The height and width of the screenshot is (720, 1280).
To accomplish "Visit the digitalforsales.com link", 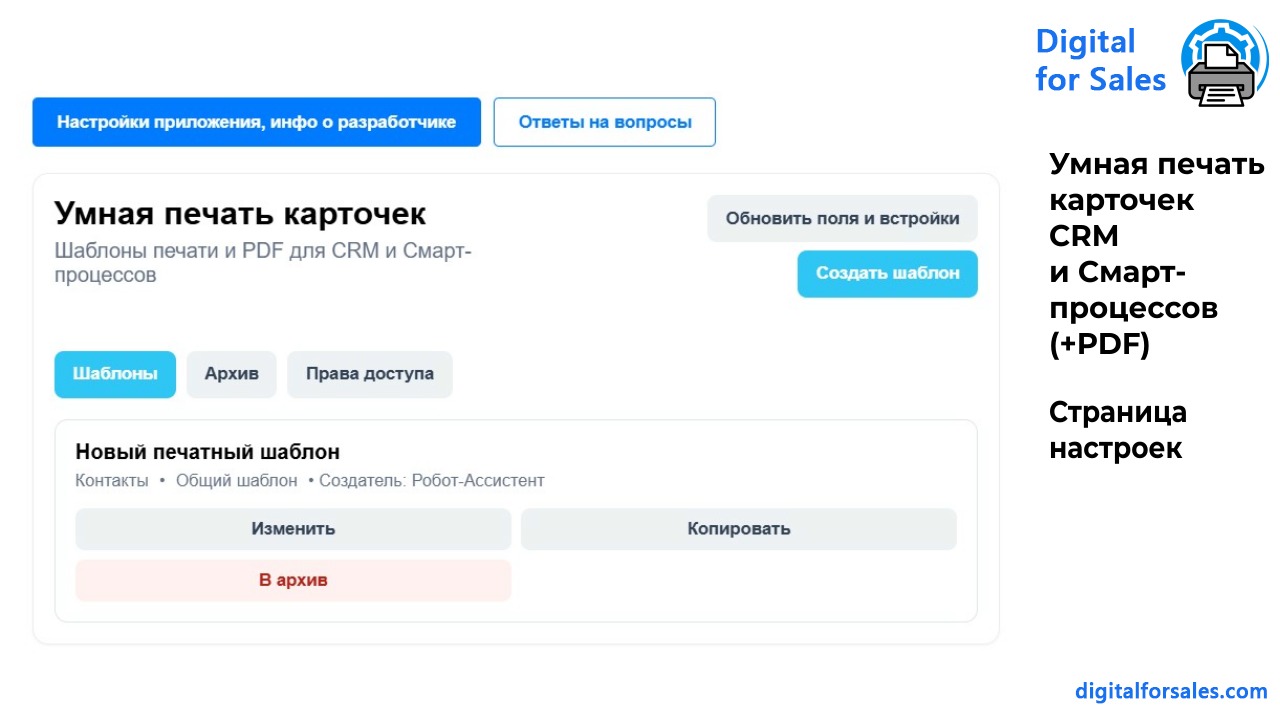I will [x=1171, y=691].
